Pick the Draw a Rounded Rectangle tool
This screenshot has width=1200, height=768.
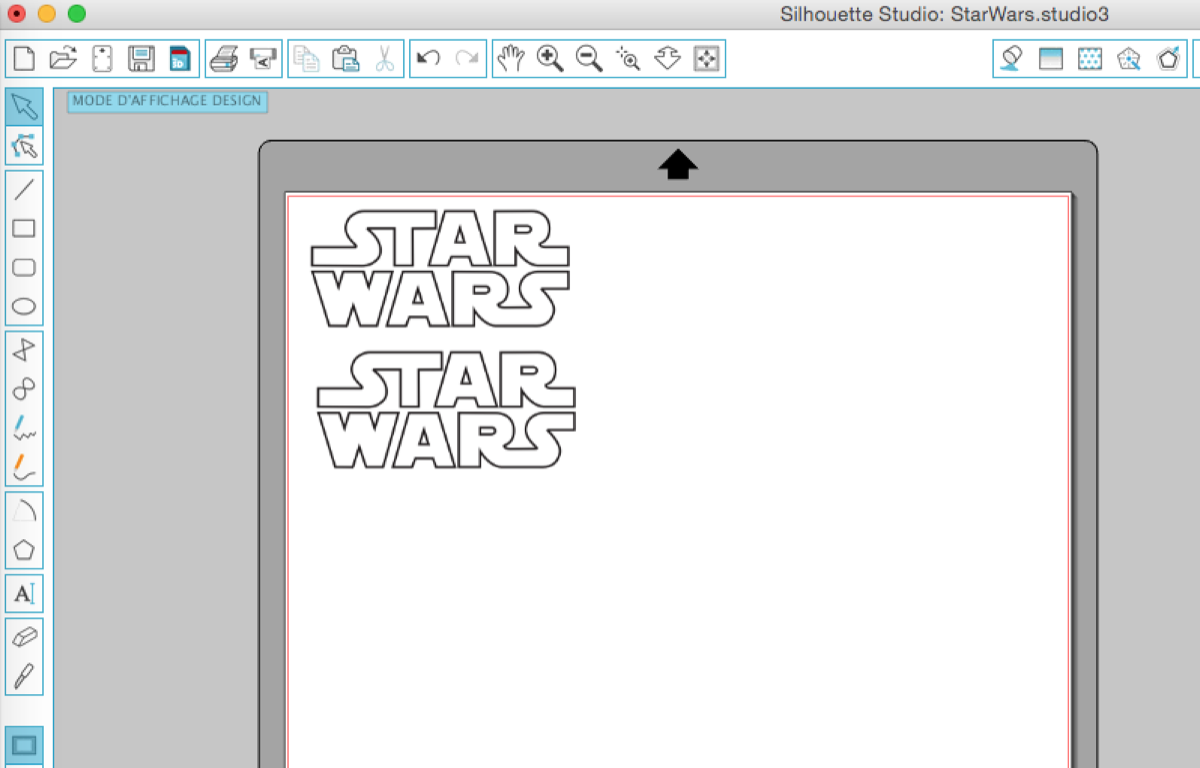tap(24, 268)
